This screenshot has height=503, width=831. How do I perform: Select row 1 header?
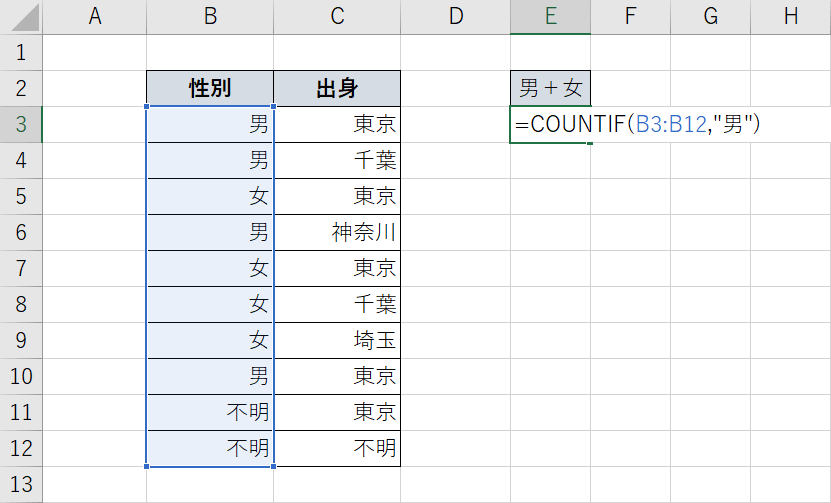[x=21, y=52]
